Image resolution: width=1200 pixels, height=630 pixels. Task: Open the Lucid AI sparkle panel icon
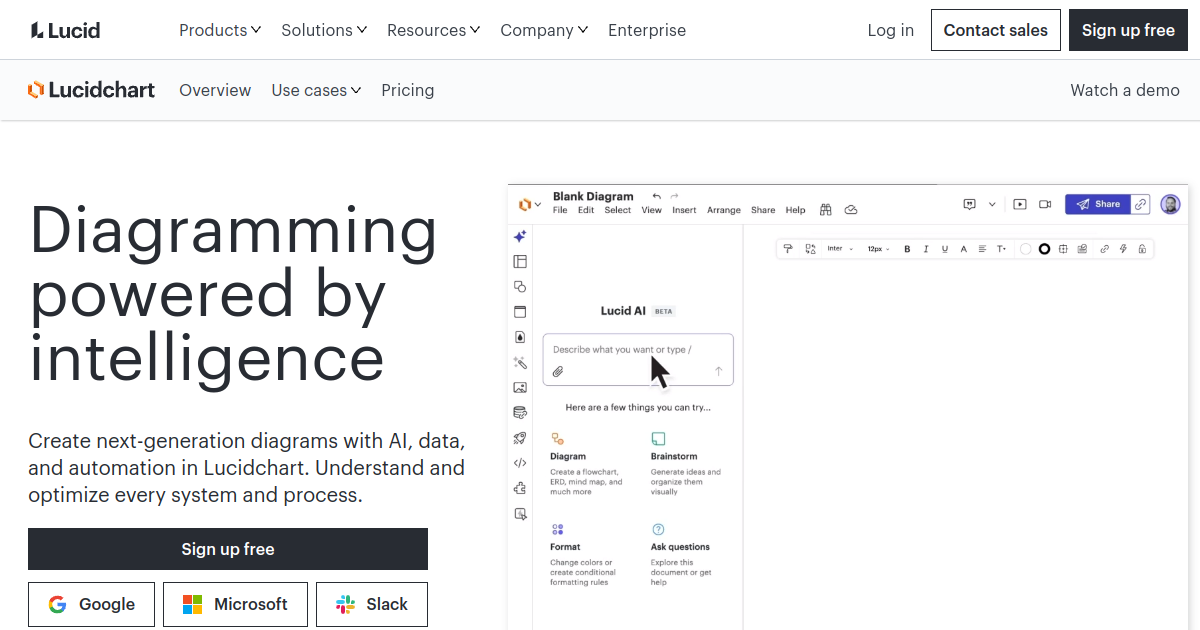[520, 237]
